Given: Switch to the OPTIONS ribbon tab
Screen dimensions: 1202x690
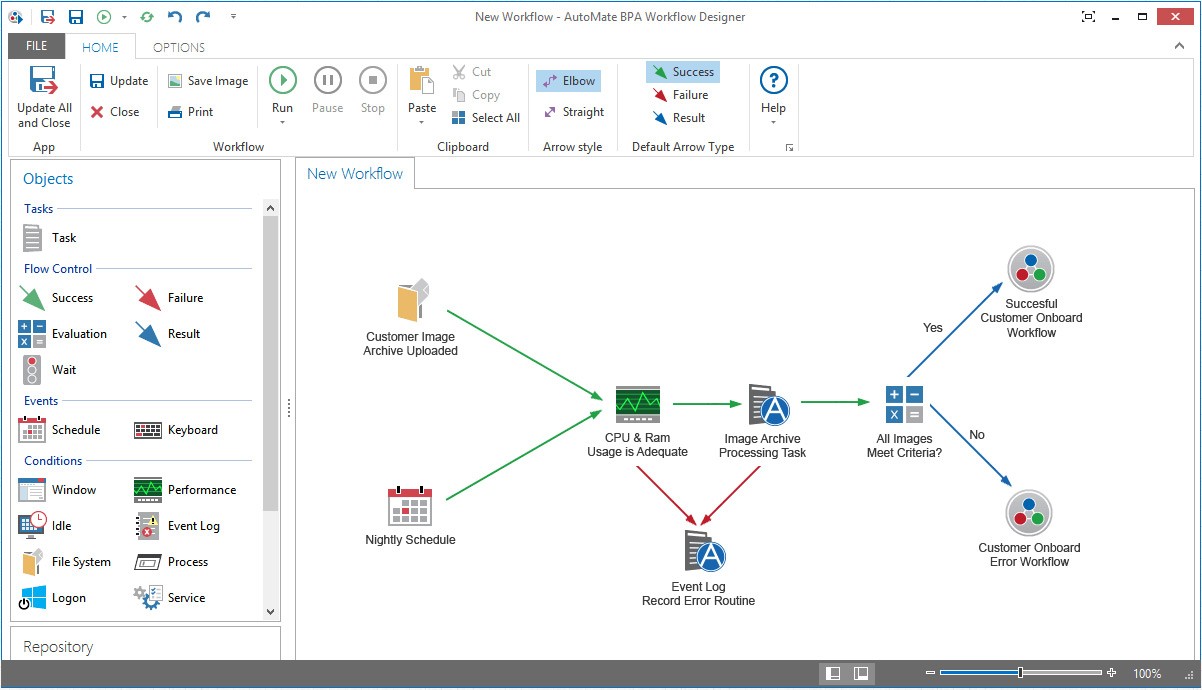Looking at the screenshot, I should click(178, 46).
